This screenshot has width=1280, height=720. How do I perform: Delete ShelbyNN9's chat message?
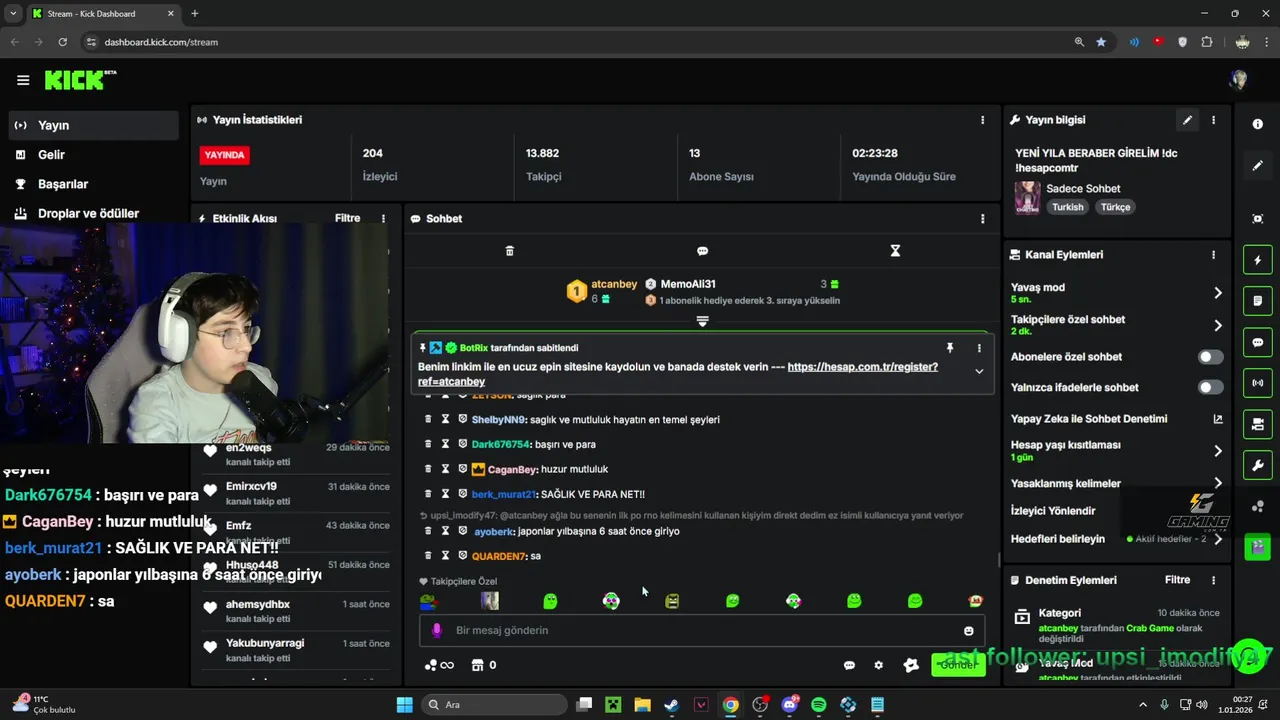tap(428, 419)
